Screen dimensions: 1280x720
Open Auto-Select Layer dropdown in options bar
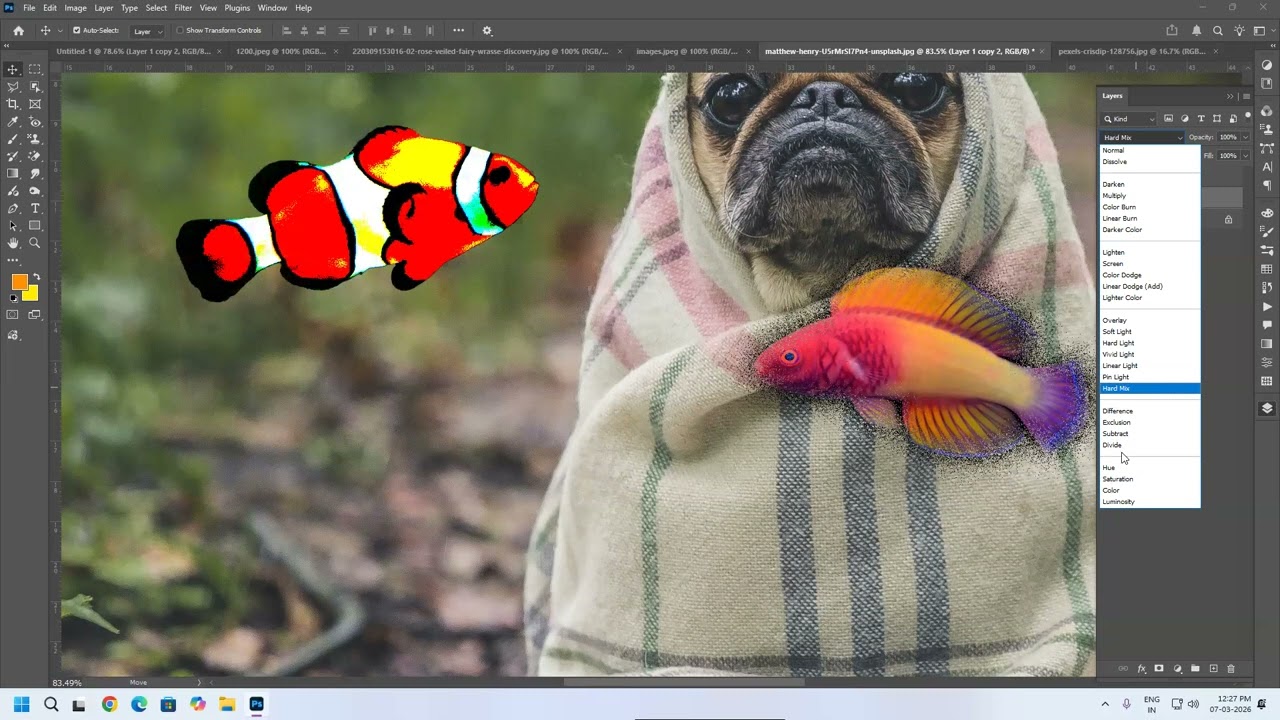[x=147, y=31]
